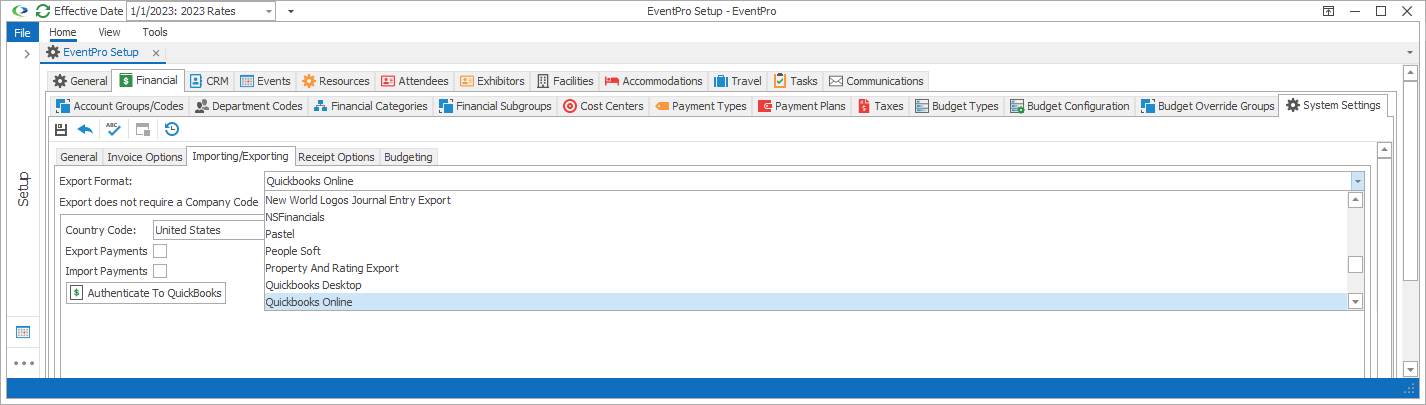
Task: Select highlighted Quickbooks Online list entry
Action: 806,302
